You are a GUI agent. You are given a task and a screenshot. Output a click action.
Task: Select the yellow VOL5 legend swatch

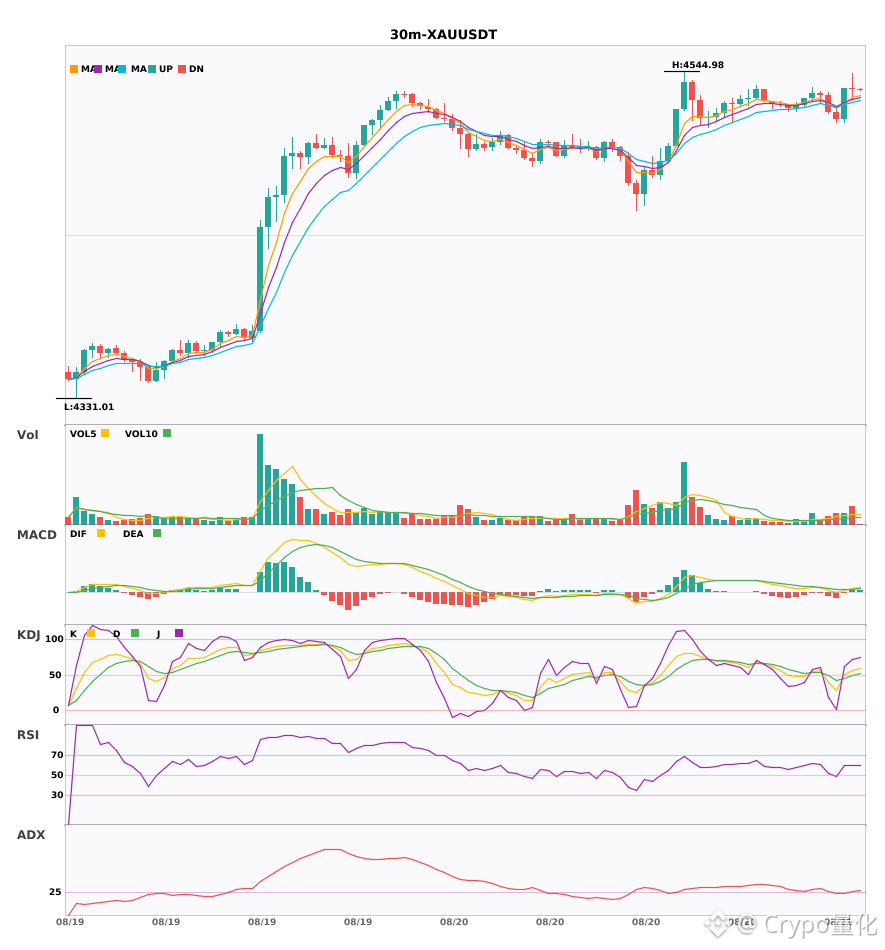pos(105,433)
